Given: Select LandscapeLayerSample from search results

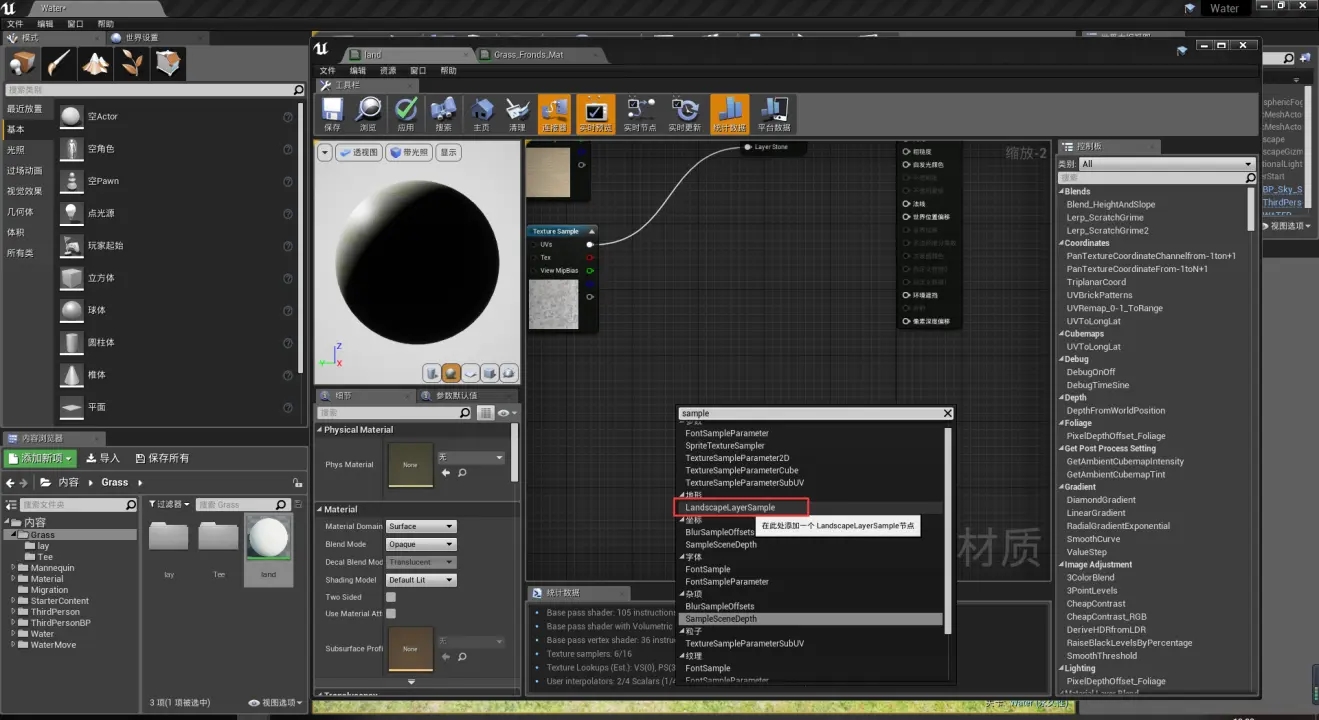Looking at the screenshot, I should tap(730, 508).
